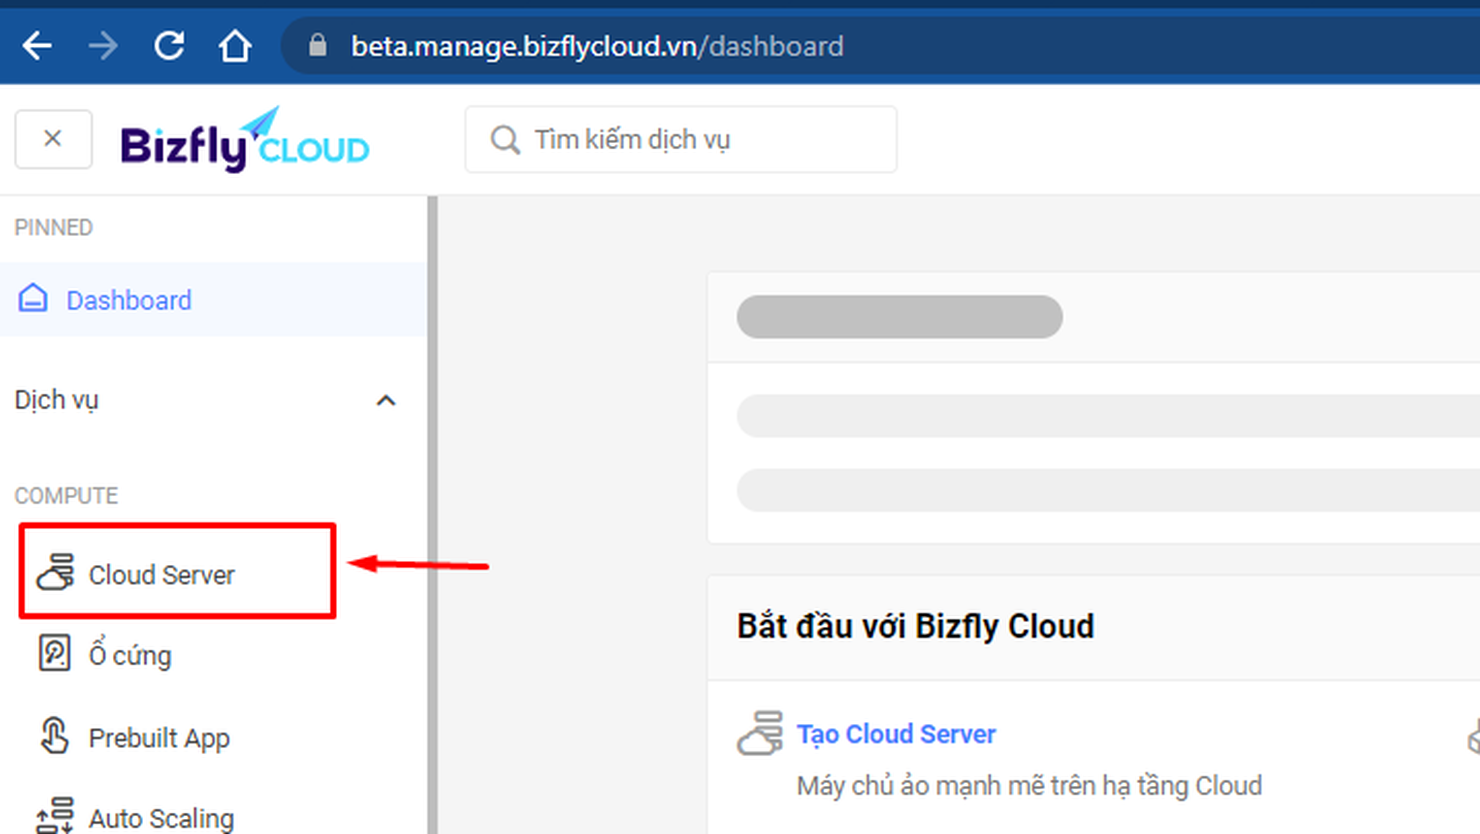Click the Dashboard home icon in sidebar

coord(33,298)
